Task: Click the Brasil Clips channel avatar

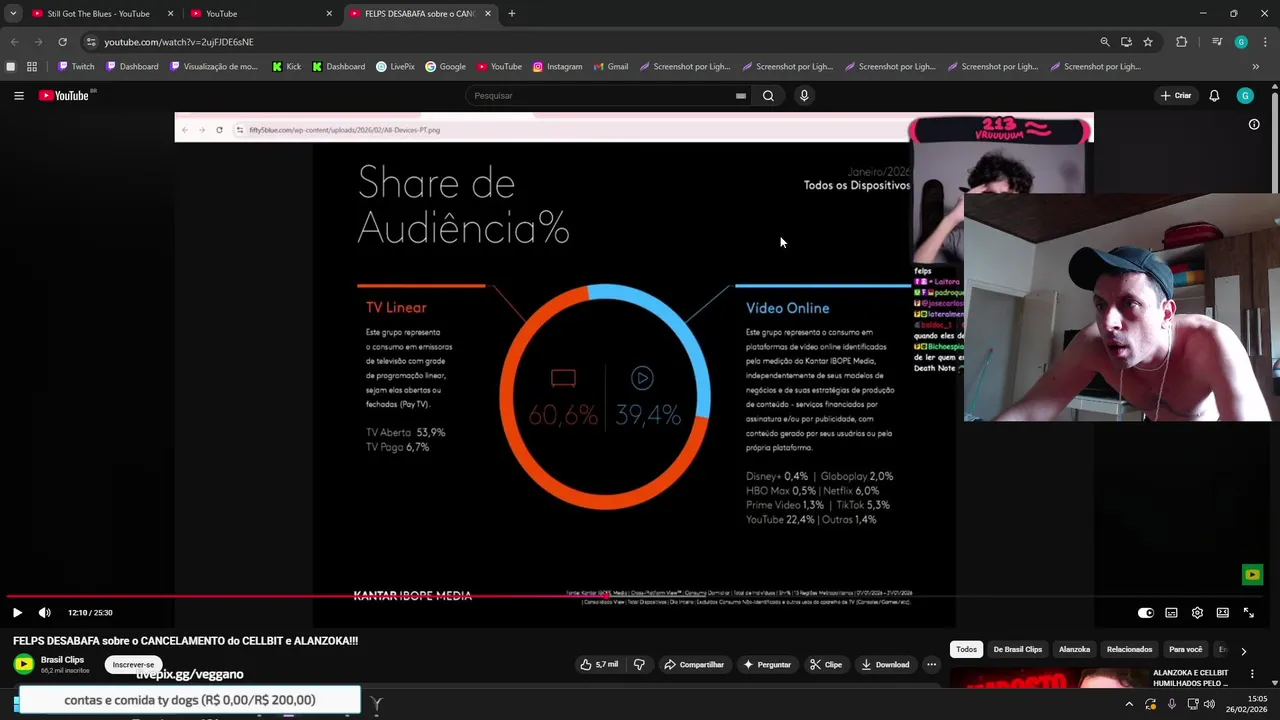Action: [23, 664]
